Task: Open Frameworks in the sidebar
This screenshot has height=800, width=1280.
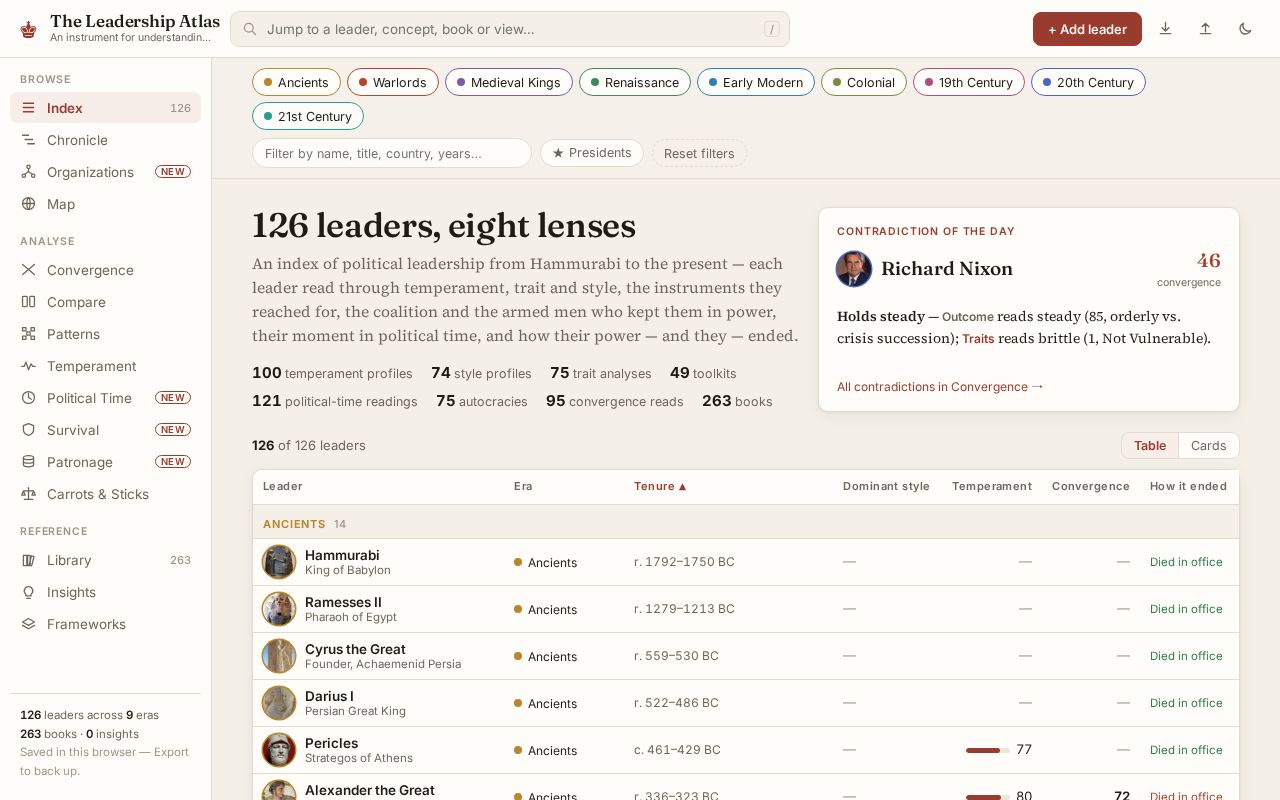Action: point(105,624)
